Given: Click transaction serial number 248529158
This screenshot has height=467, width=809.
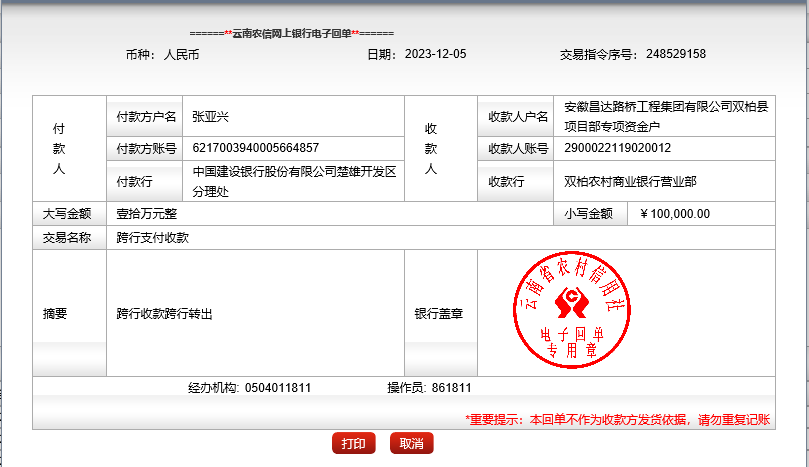Looking at the screenshot, I should click(x=676, y=54).
